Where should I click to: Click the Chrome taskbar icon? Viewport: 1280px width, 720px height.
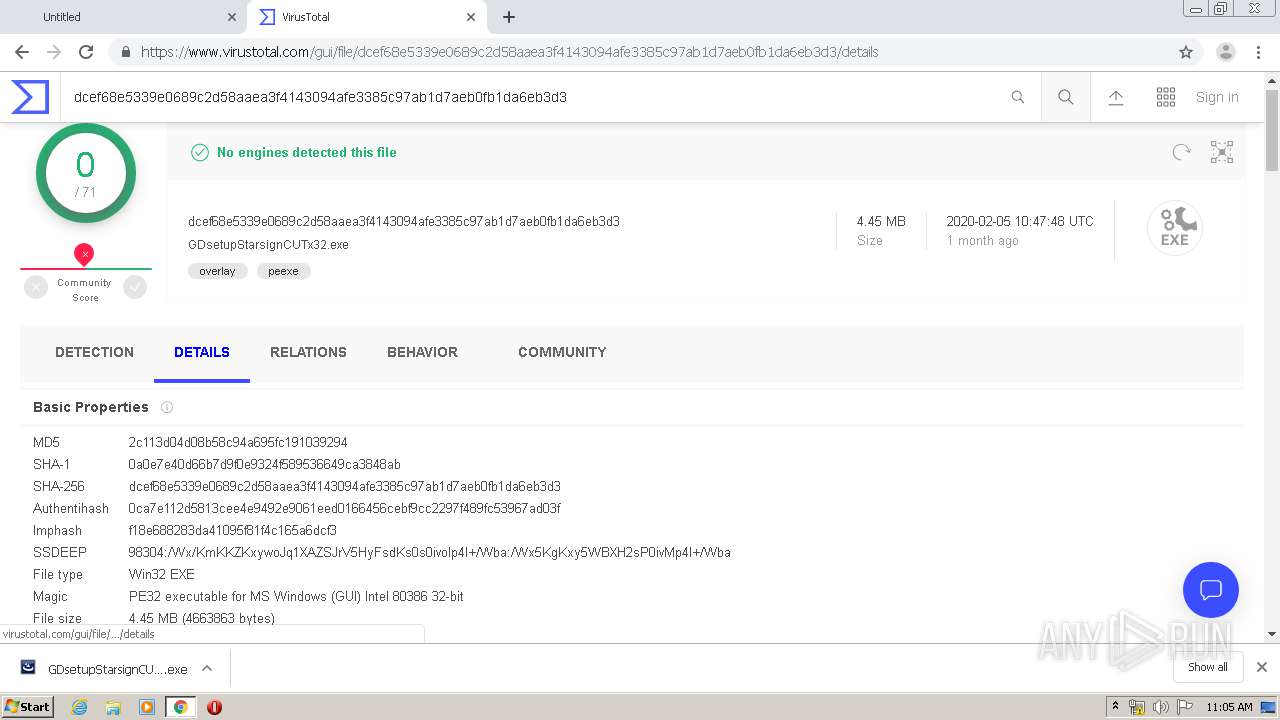point(180,707)
